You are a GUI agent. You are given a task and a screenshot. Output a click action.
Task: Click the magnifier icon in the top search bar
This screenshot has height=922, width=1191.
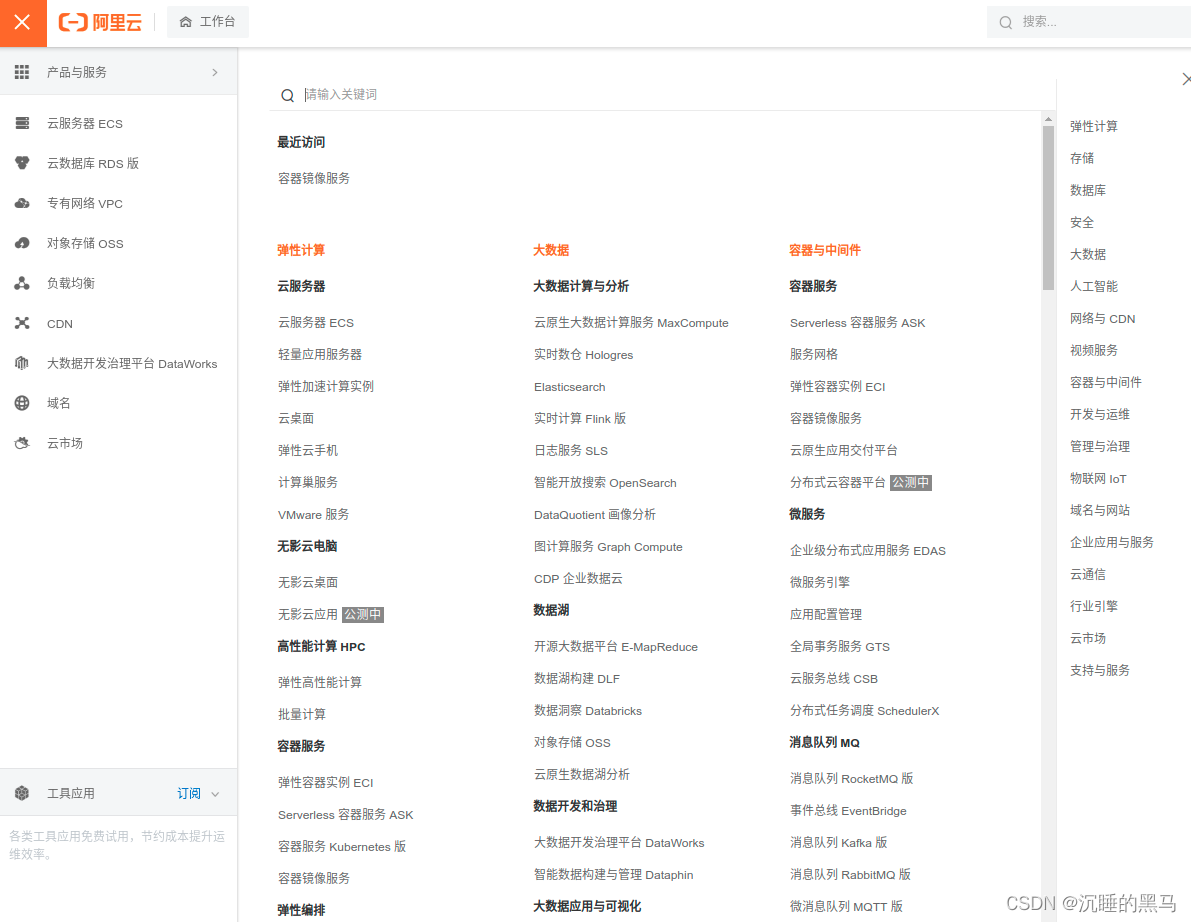click(x=1006, y=22)
